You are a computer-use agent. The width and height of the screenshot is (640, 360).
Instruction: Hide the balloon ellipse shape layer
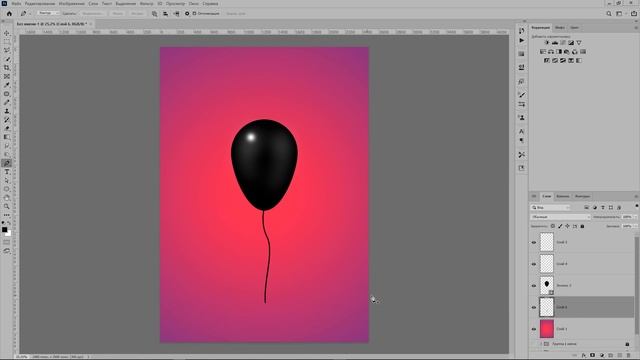click(x=534, y=286)
